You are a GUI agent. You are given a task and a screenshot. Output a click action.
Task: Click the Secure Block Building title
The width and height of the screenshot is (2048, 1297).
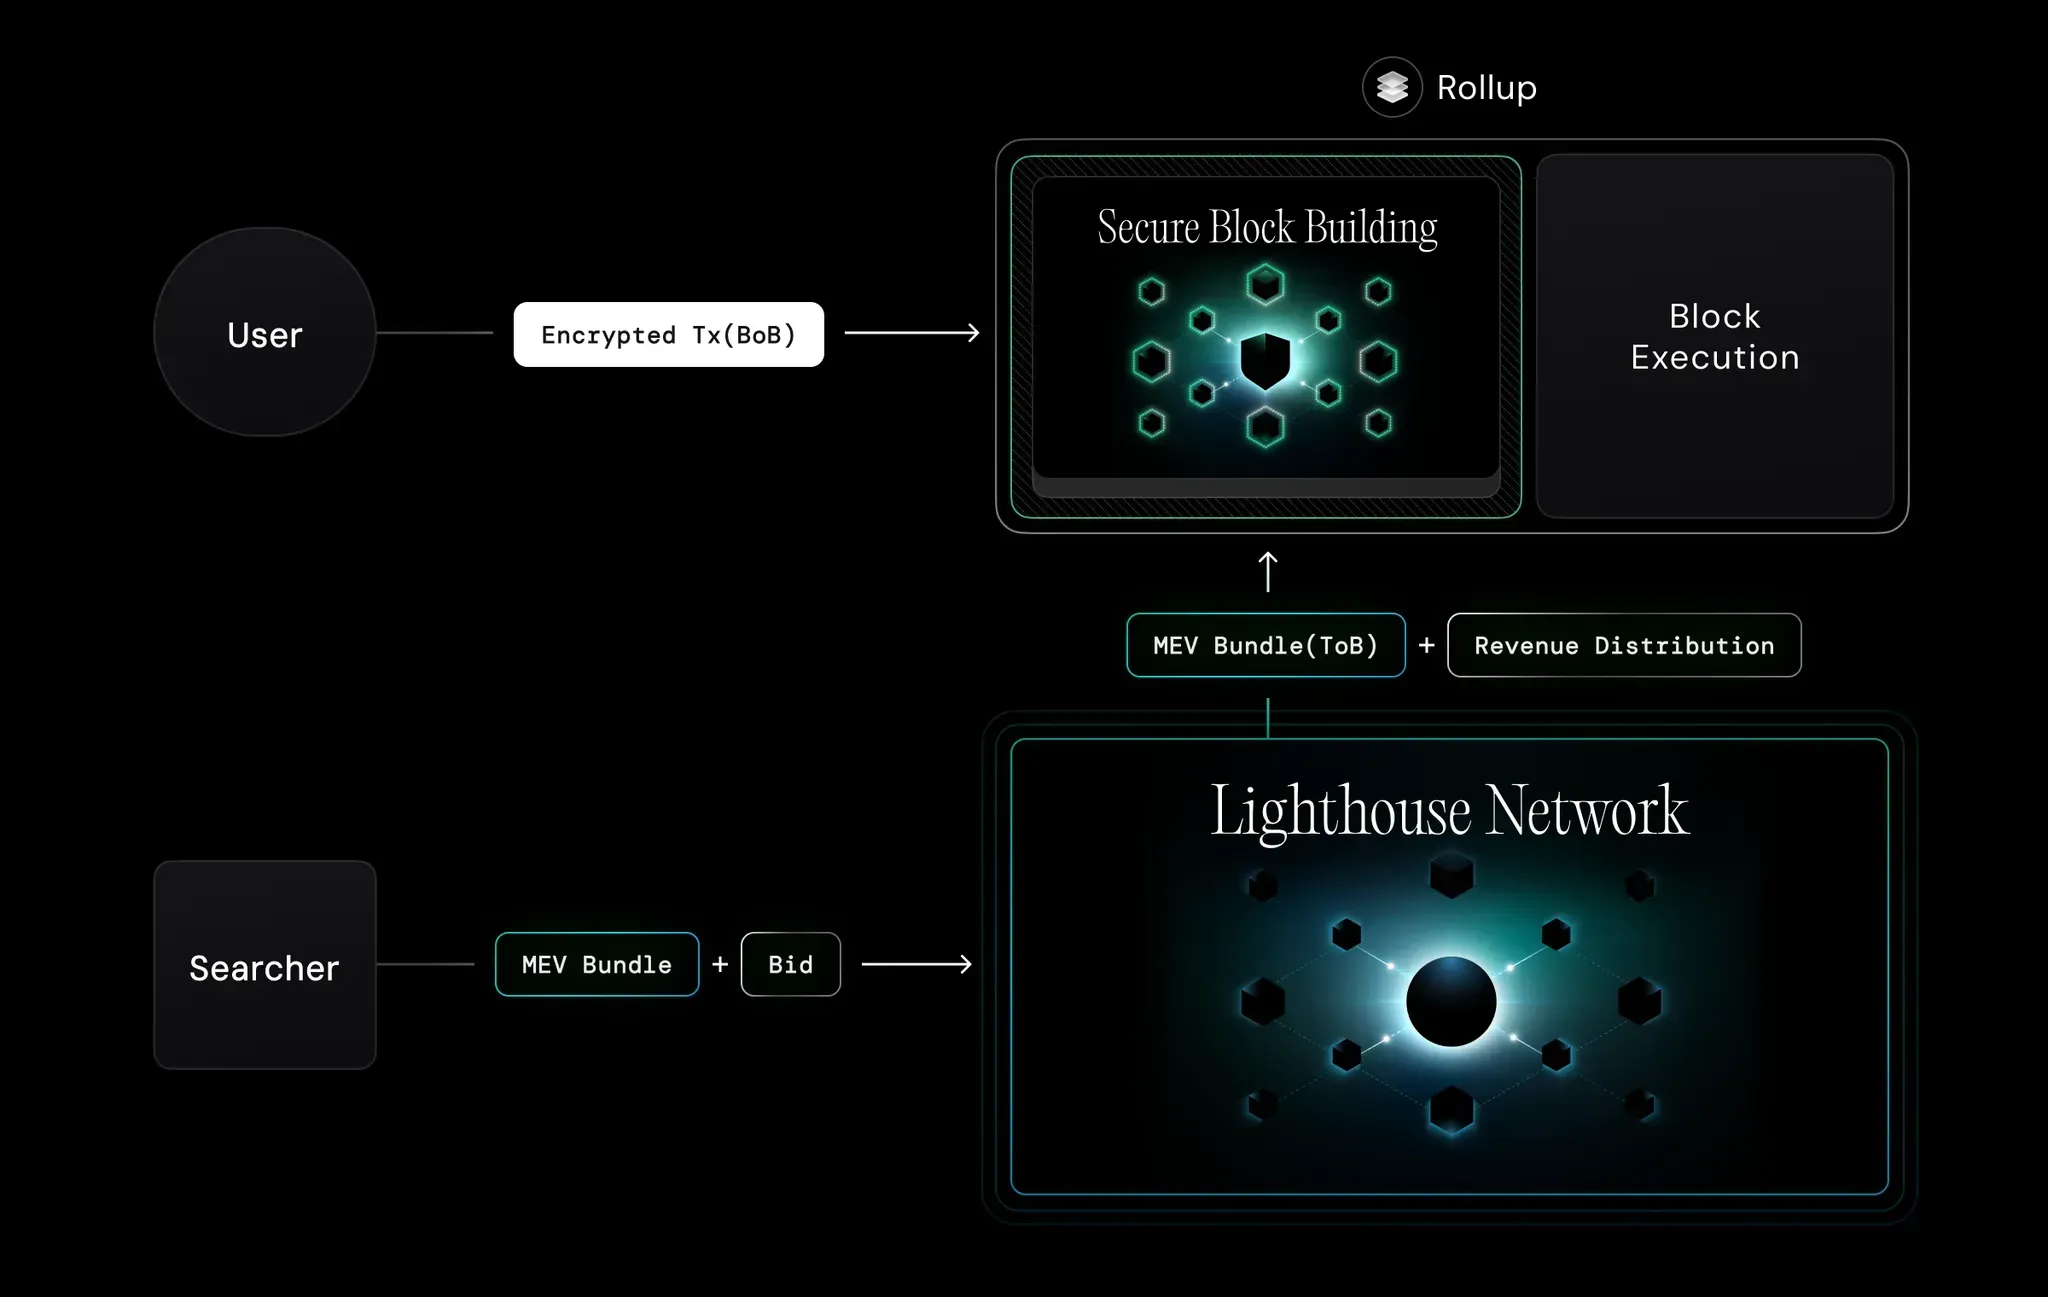(1266, 228)
